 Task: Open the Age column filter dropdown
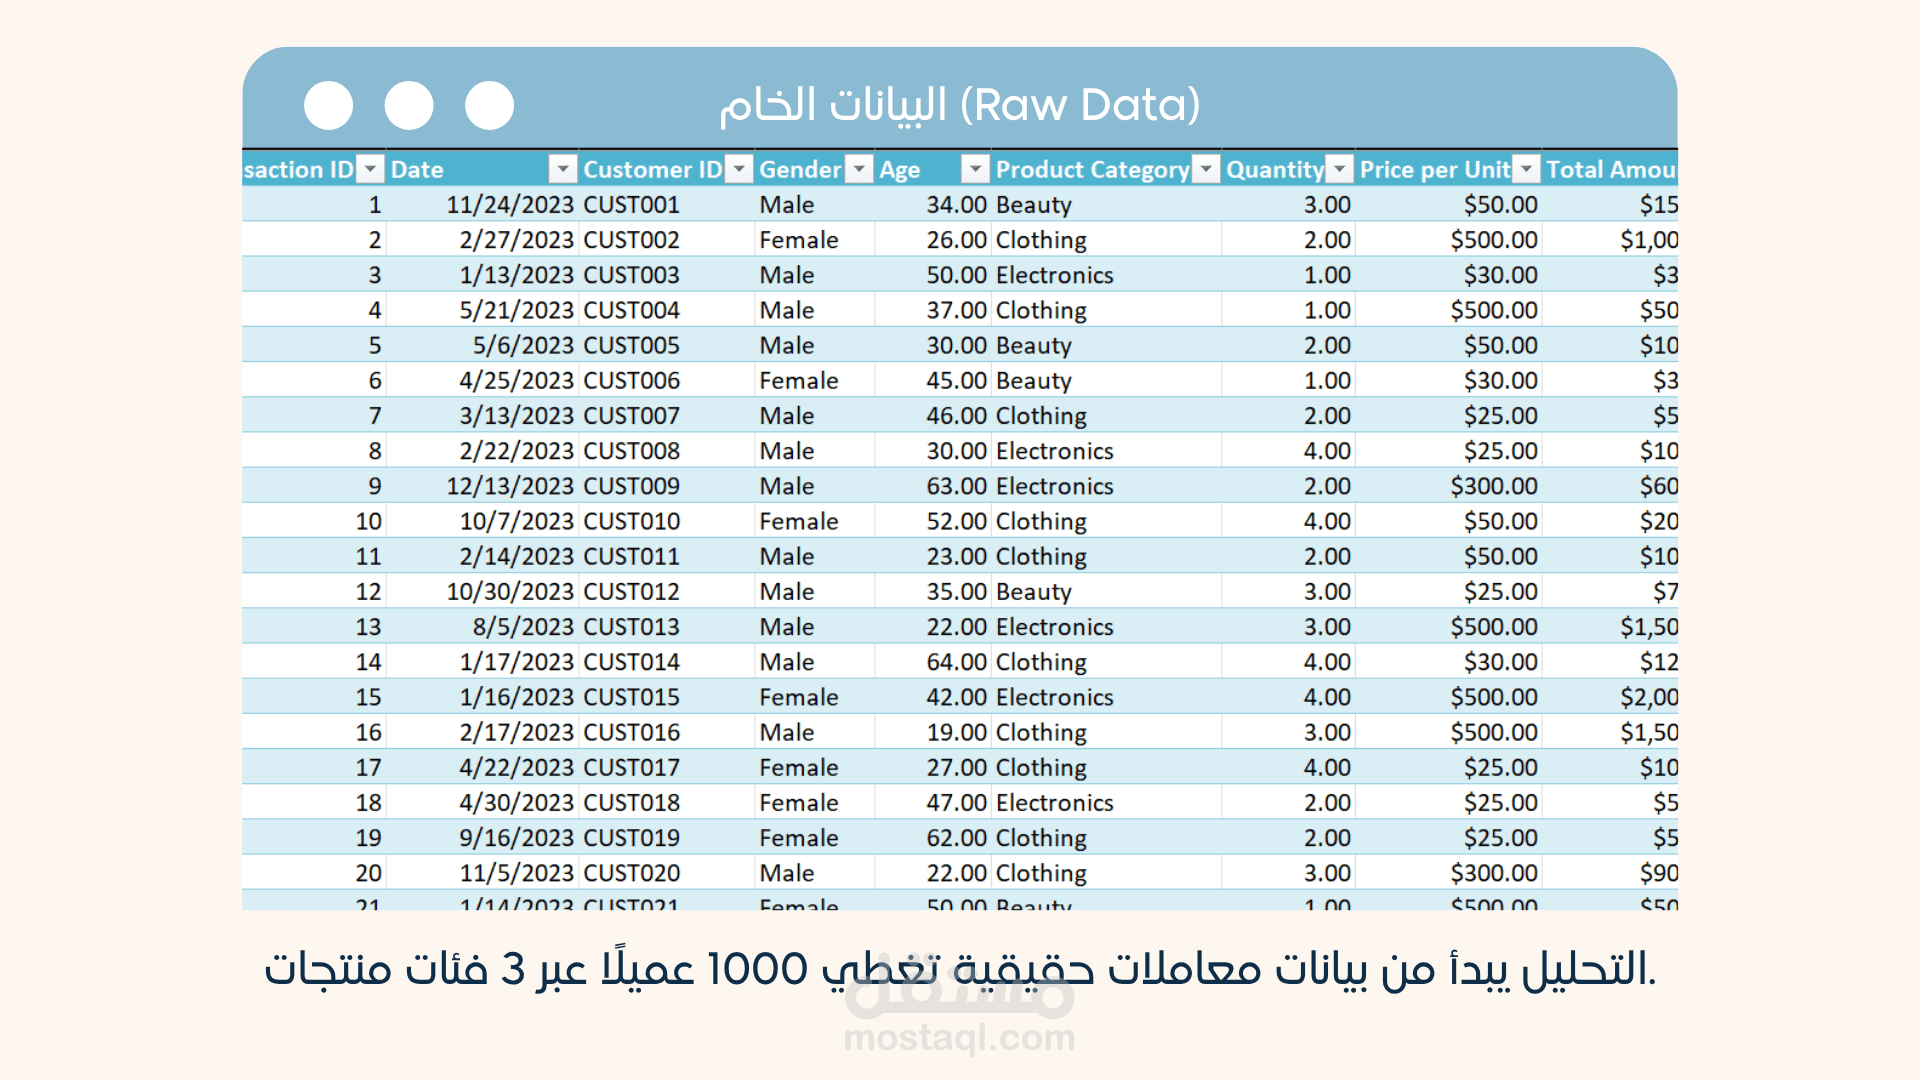click(975, 169)
